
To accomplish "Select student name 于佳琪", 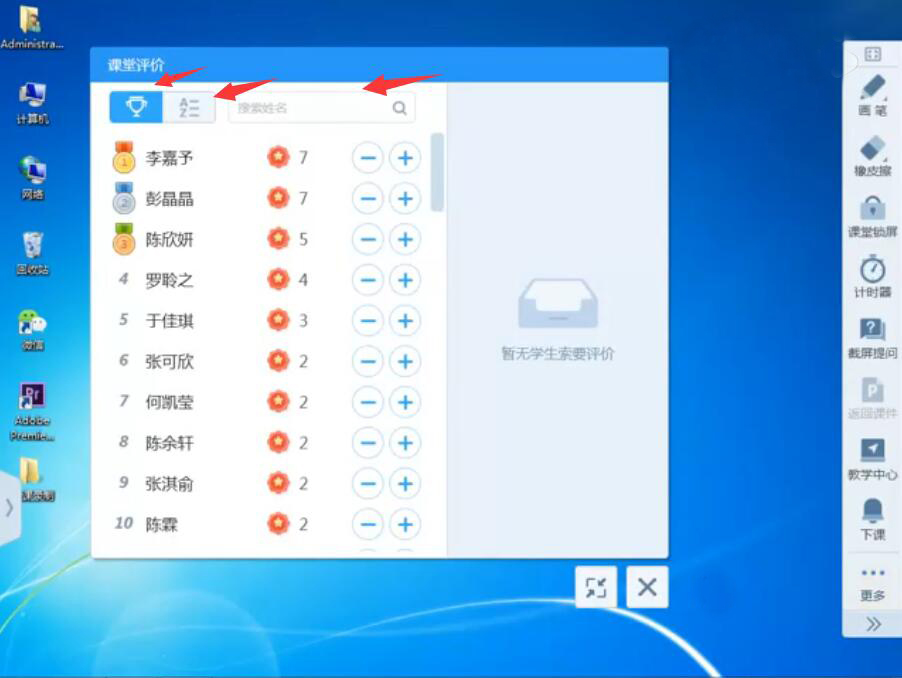I will (x=169, y=321).
